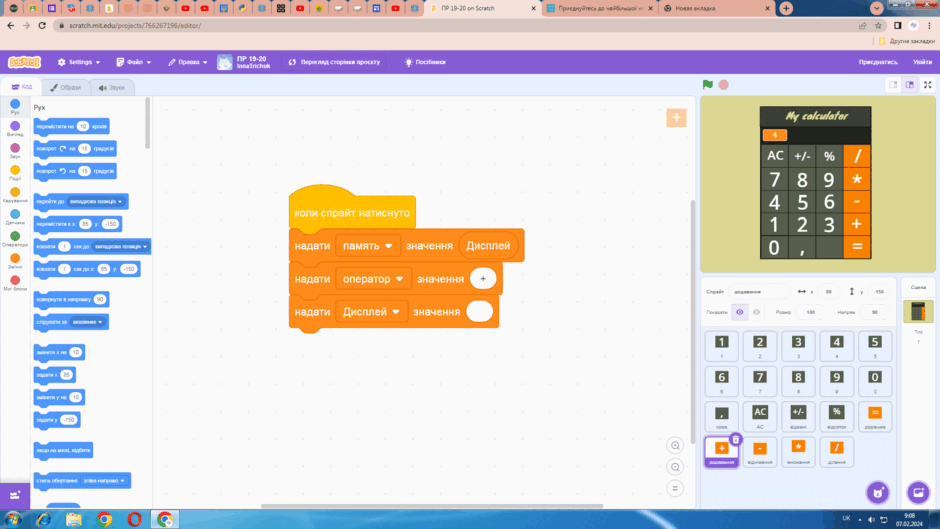Click the green flag to run project
Screen dimensions: 940x529
(707, 85)
